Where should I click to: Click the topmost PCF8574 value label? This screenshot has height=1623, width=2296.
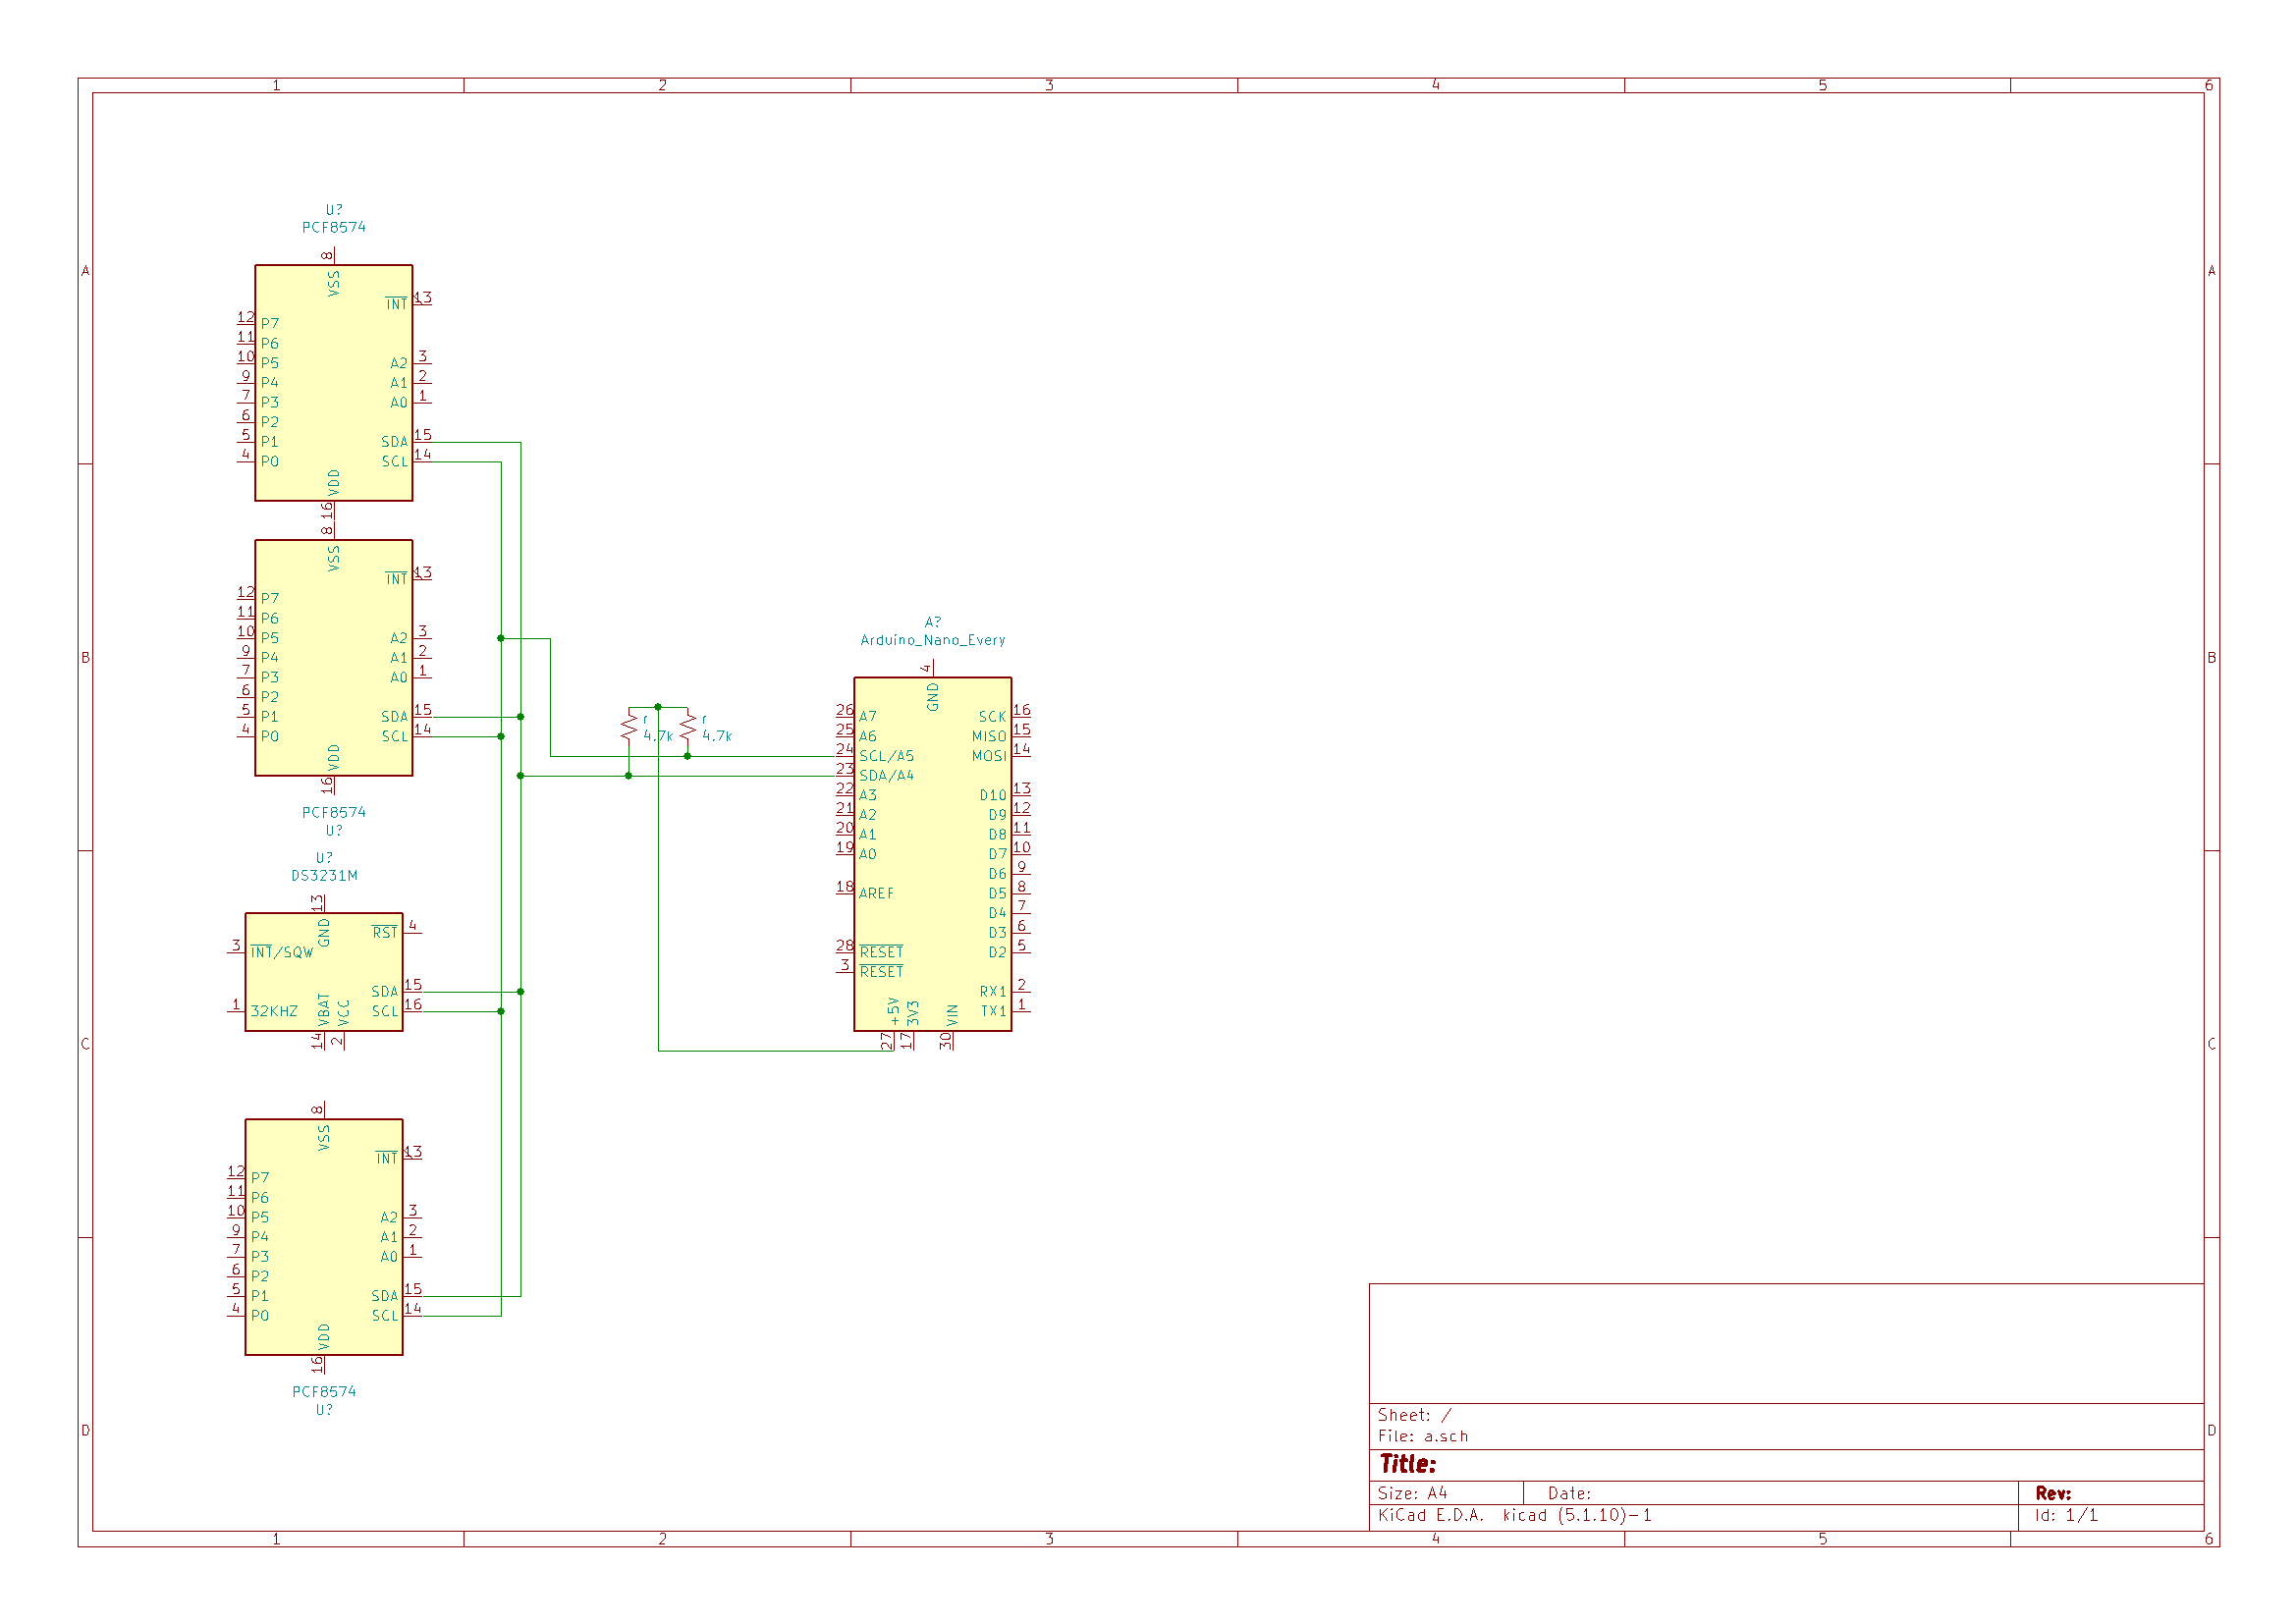(x=334, y=228)
